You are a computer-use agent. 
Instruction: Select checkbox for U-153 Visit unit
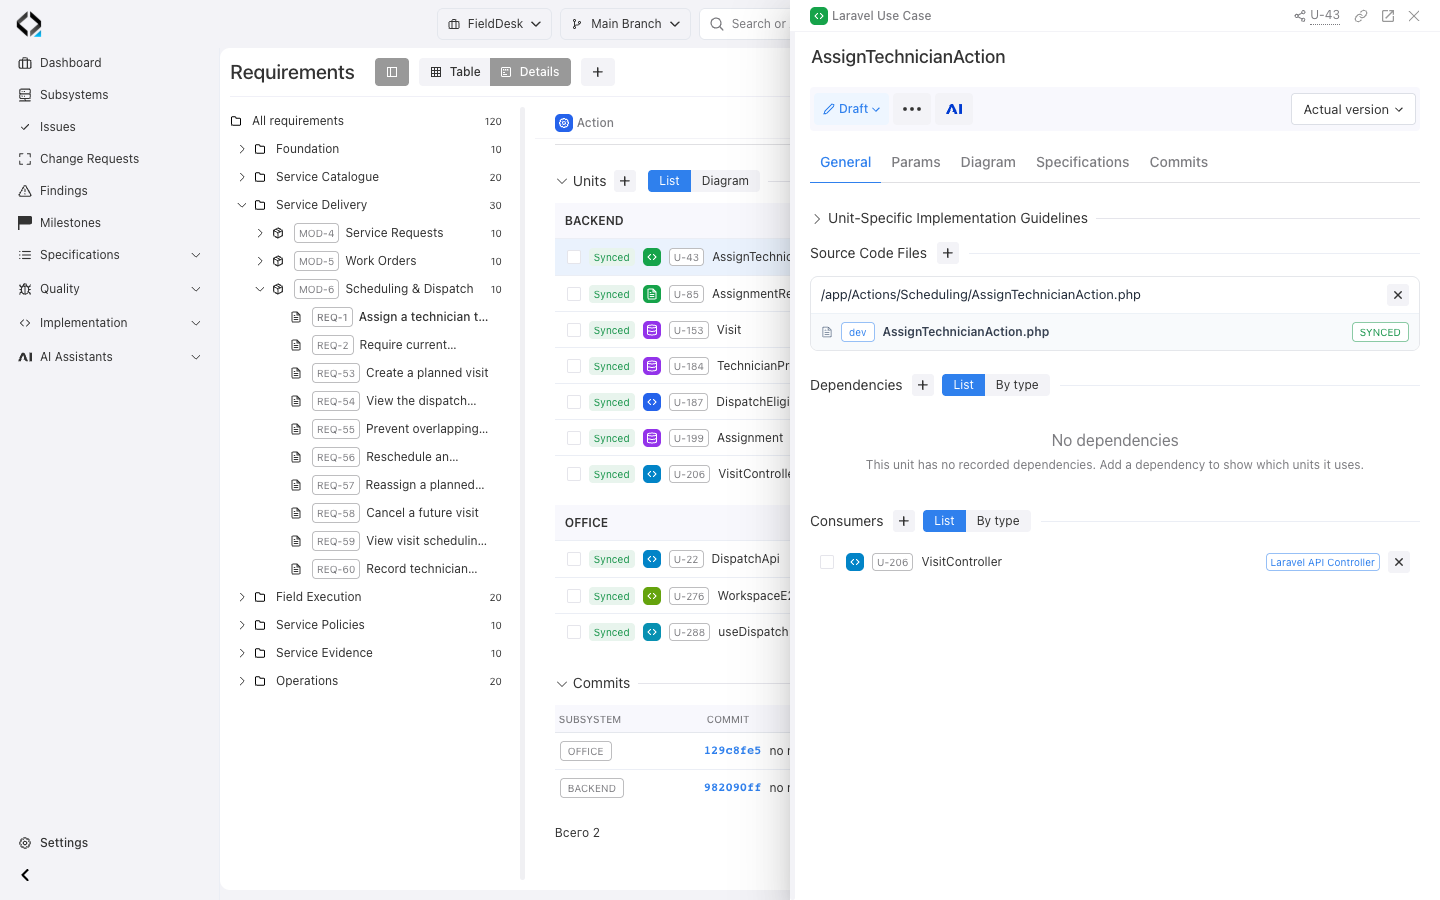point(574,330)
